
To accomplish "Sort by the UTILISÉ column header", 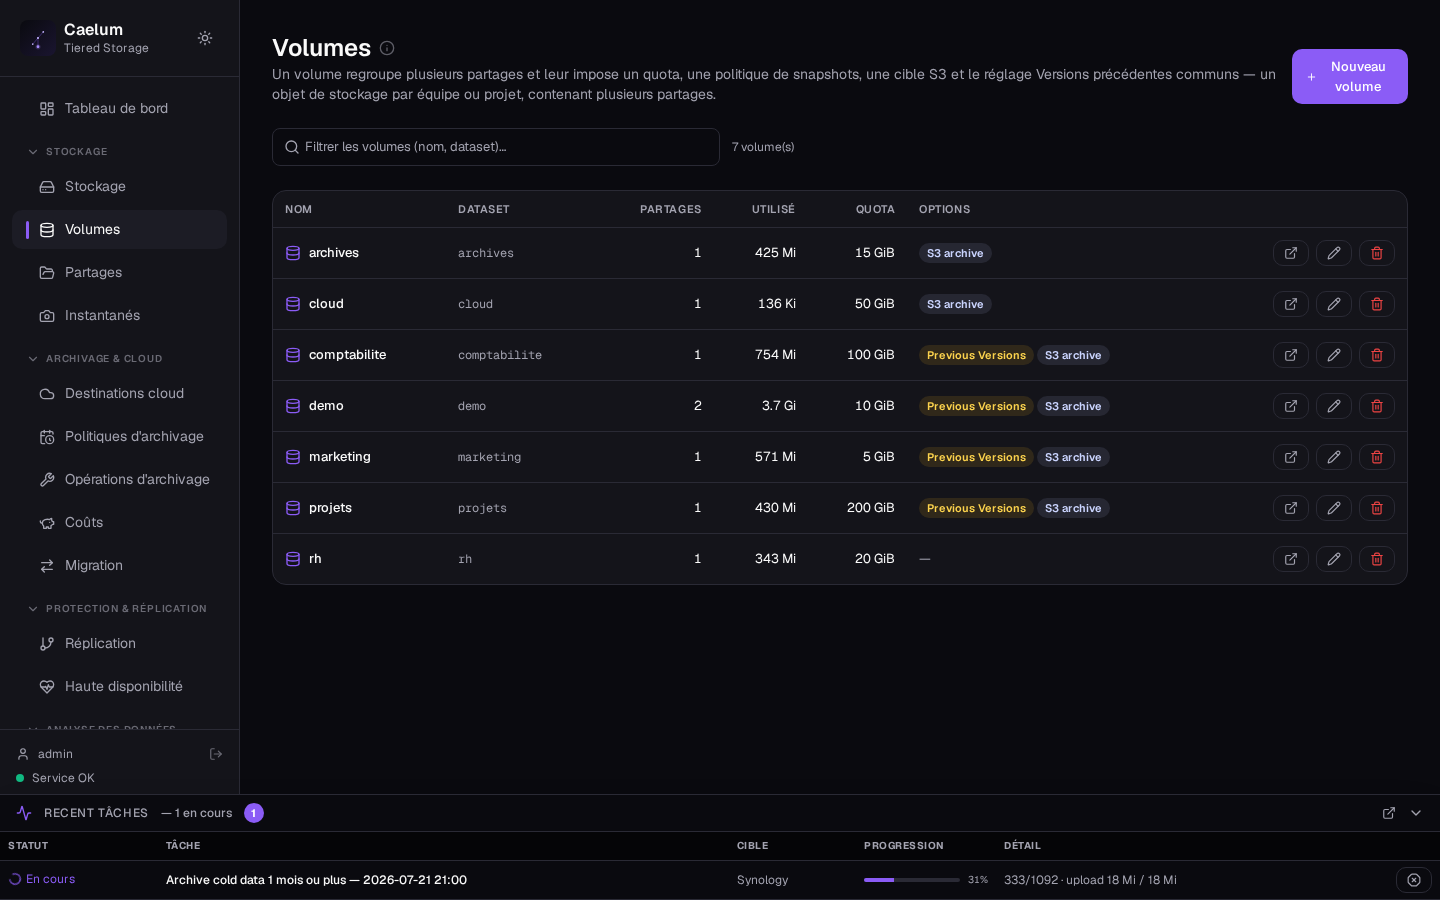I will tap(773, 209).
